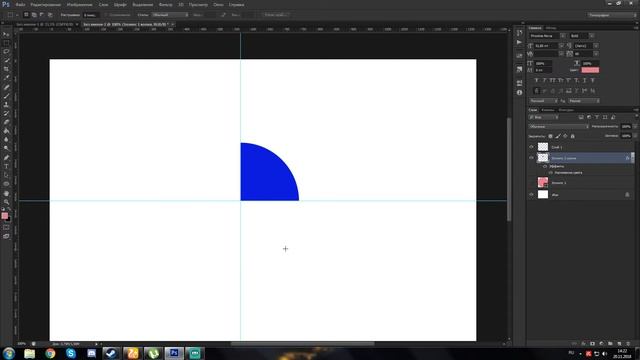Open the 3D menu
Image resolution: width=640 pixels, height=360 pixels.
[181, 5]
